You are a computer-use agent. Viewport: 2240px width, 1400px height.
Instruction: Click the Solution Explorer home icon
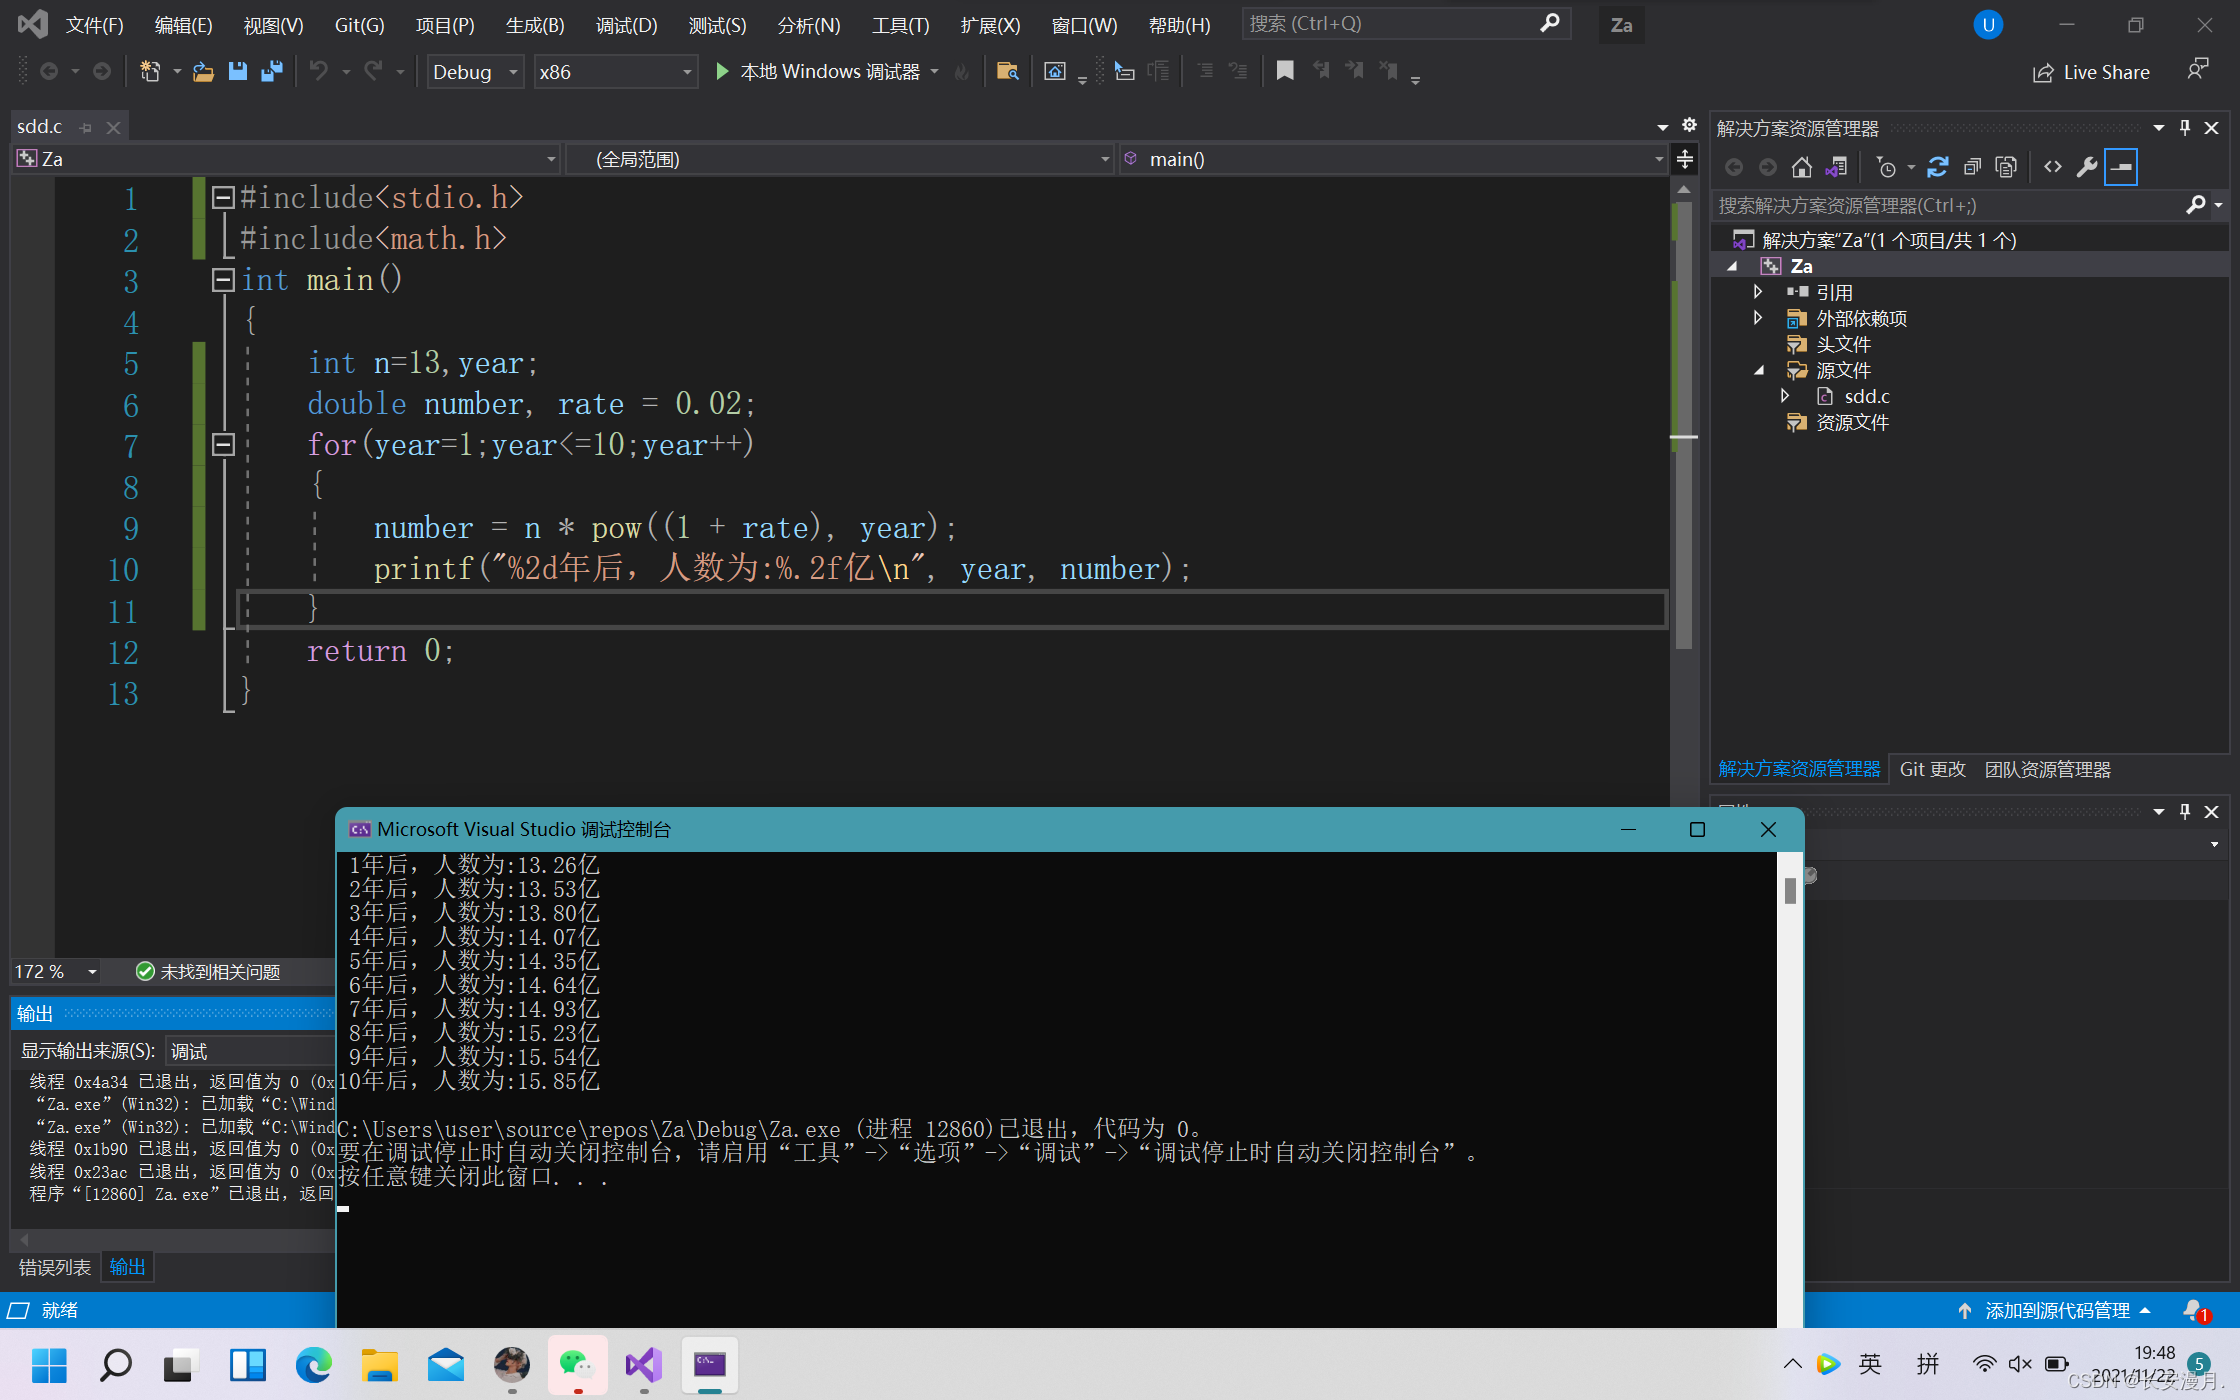coord(1801,167)
